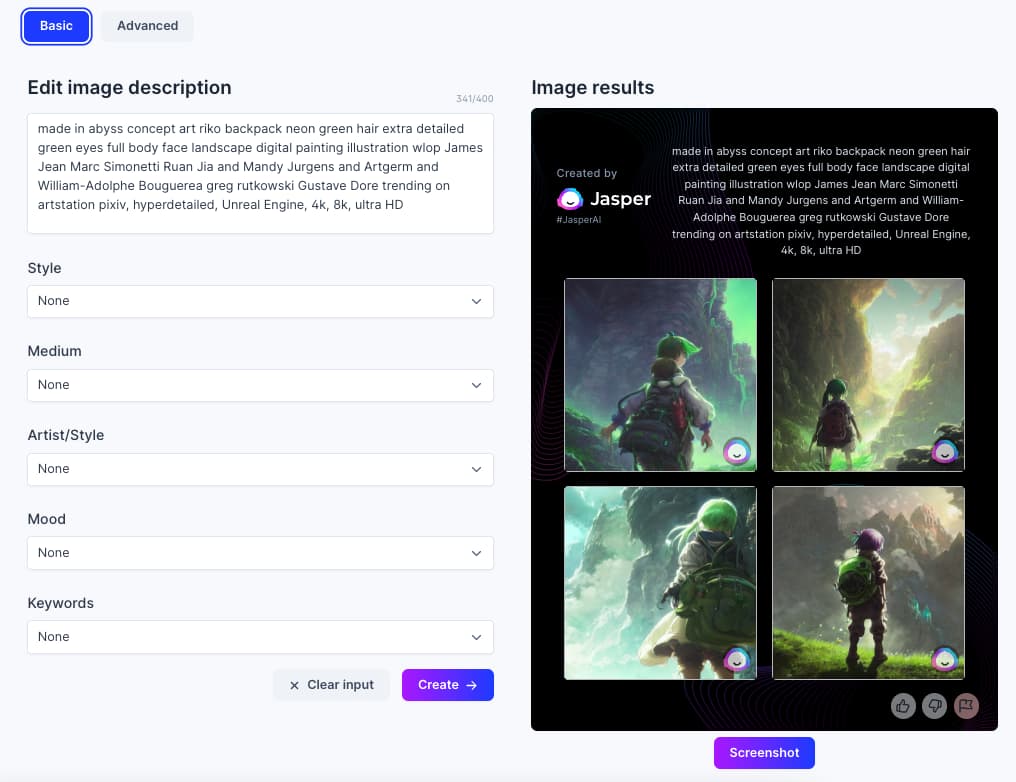Viewport: 1016px width, 782px height.
Task: Open the Mood dropdown
Action: pyautogui.click(x=260, y=553)
